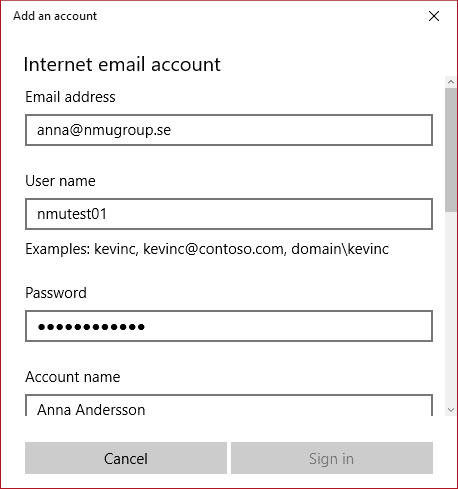Click the User name input field
Screen dimensions: 458x489
(x=229, y=214)
